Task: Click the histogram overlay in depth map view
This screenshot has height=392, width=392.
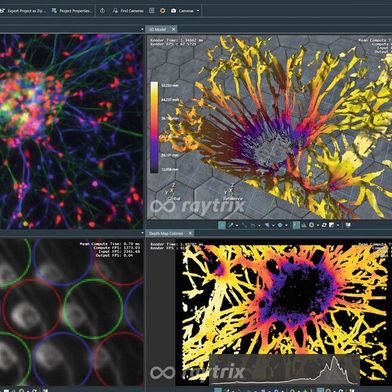Action: pyautogui.click(x=284, y=369)
